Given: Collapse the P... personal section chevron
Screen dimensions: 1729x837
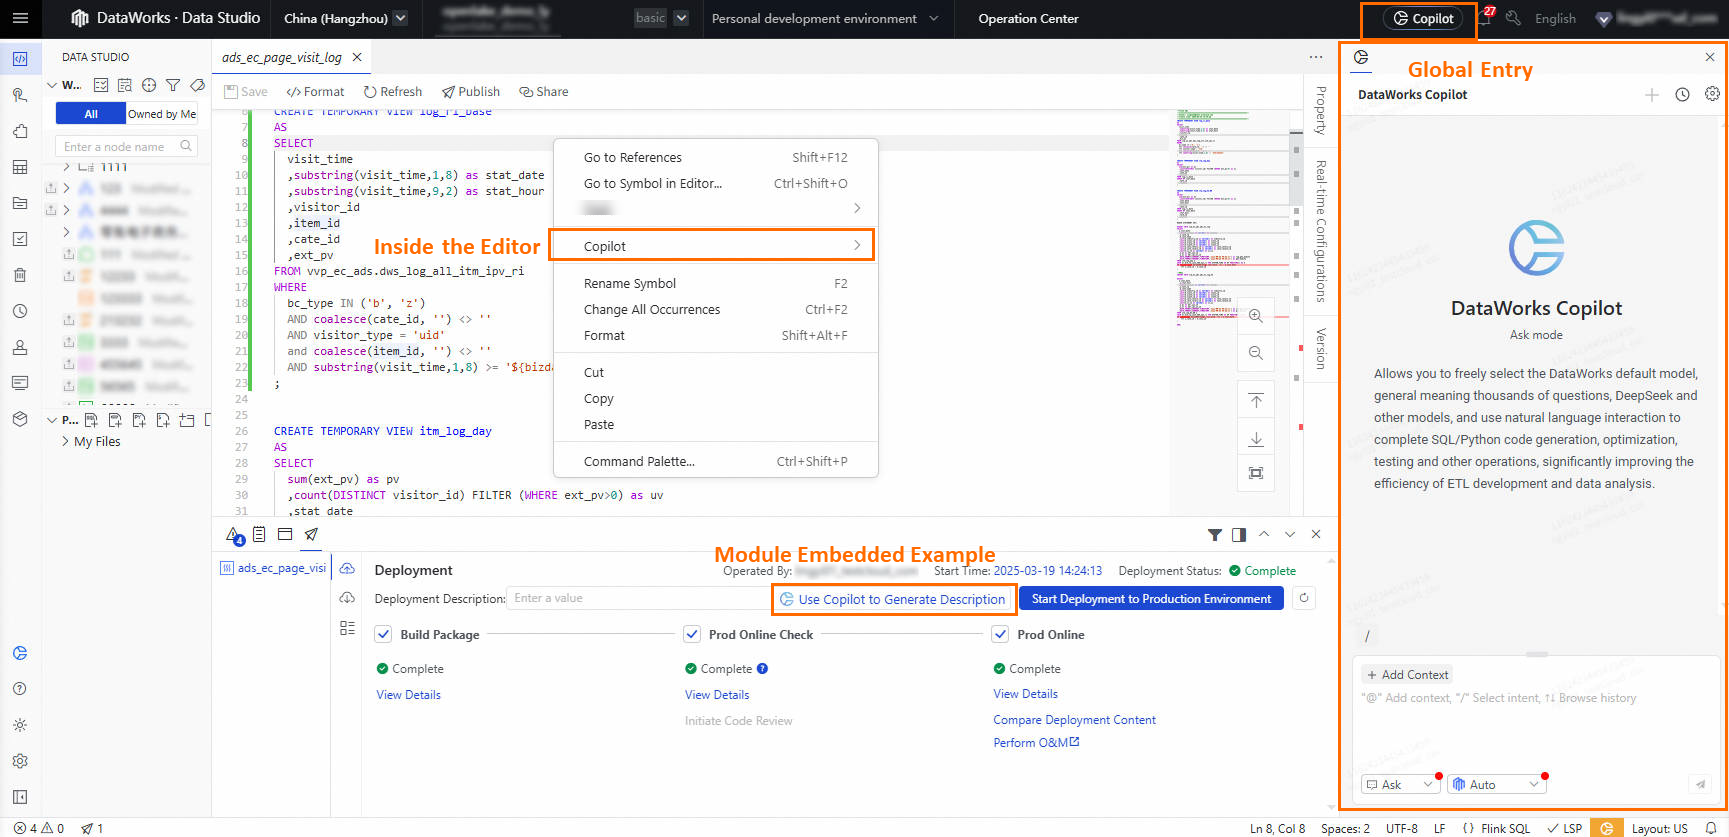Looking at the screenshot, I should tap(52, 420).
